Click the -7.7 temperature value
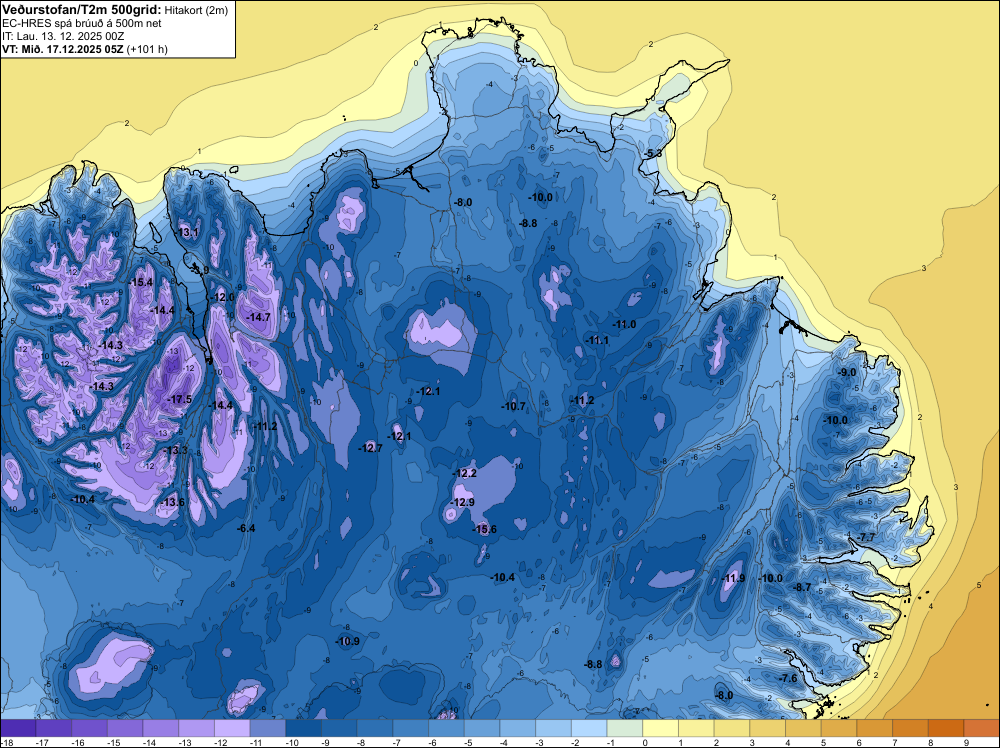 pyautogui.click(x=867, y=538)
